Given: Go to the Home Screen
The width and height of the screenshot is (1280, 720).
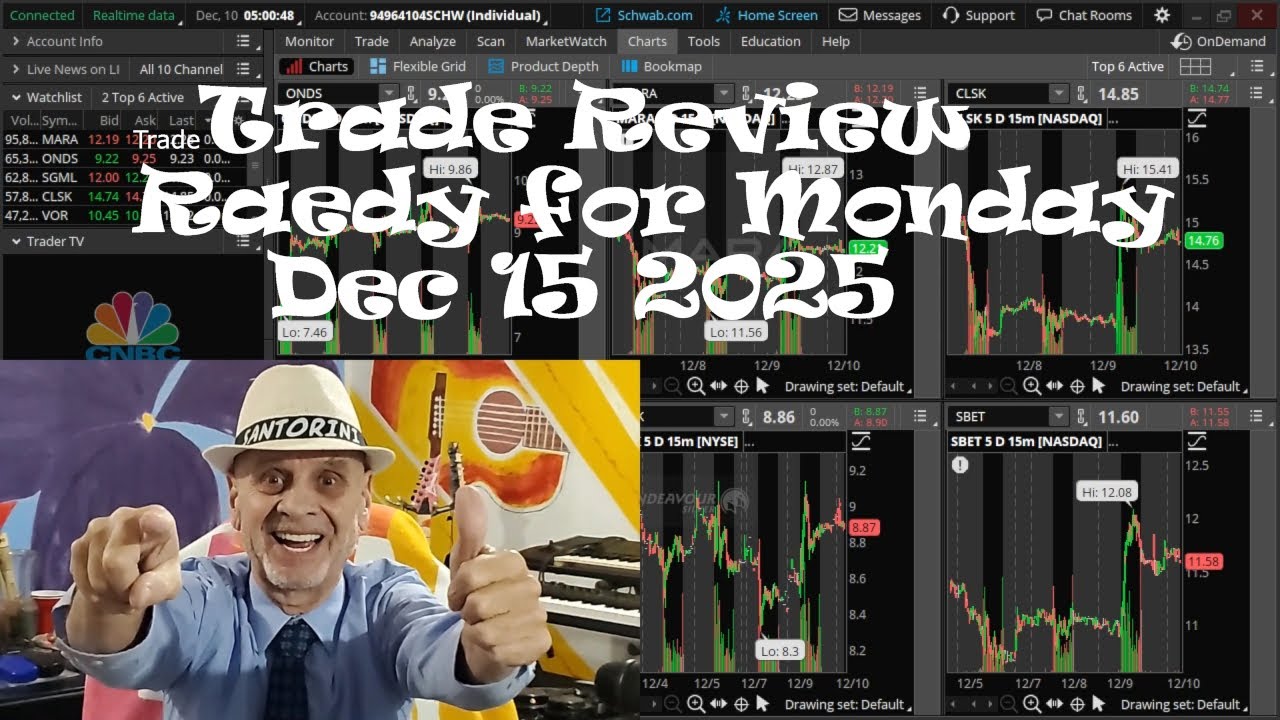Looking at the screenshot, I should point(767,15).
